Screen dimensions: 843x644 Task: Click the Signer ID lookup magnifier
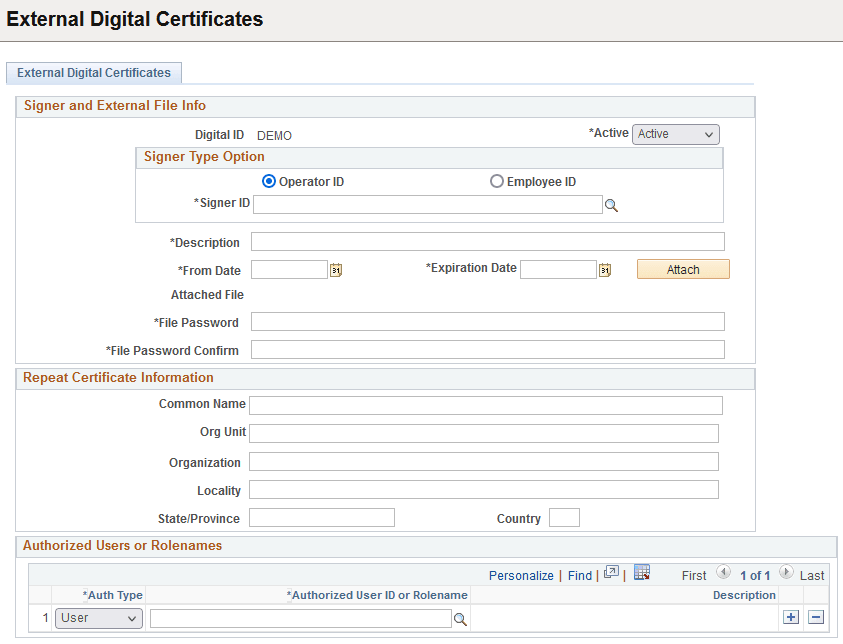click(612, 204)
